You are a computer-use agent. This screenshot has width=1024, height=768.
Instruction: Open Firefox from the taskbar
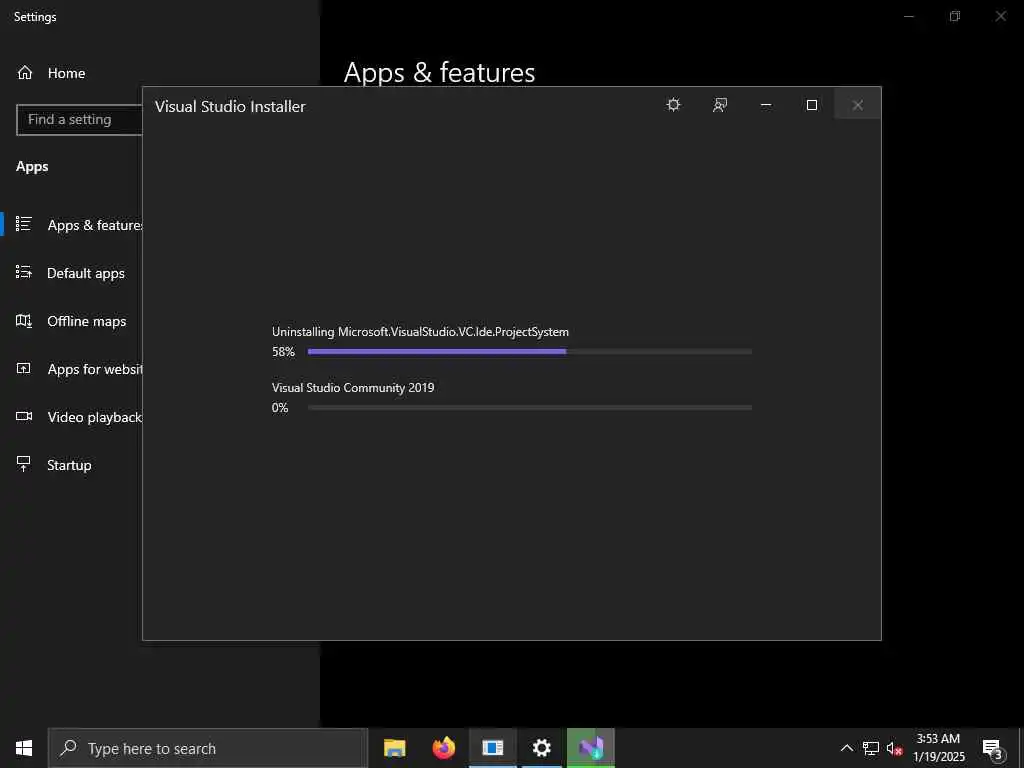tap(443, 748)
